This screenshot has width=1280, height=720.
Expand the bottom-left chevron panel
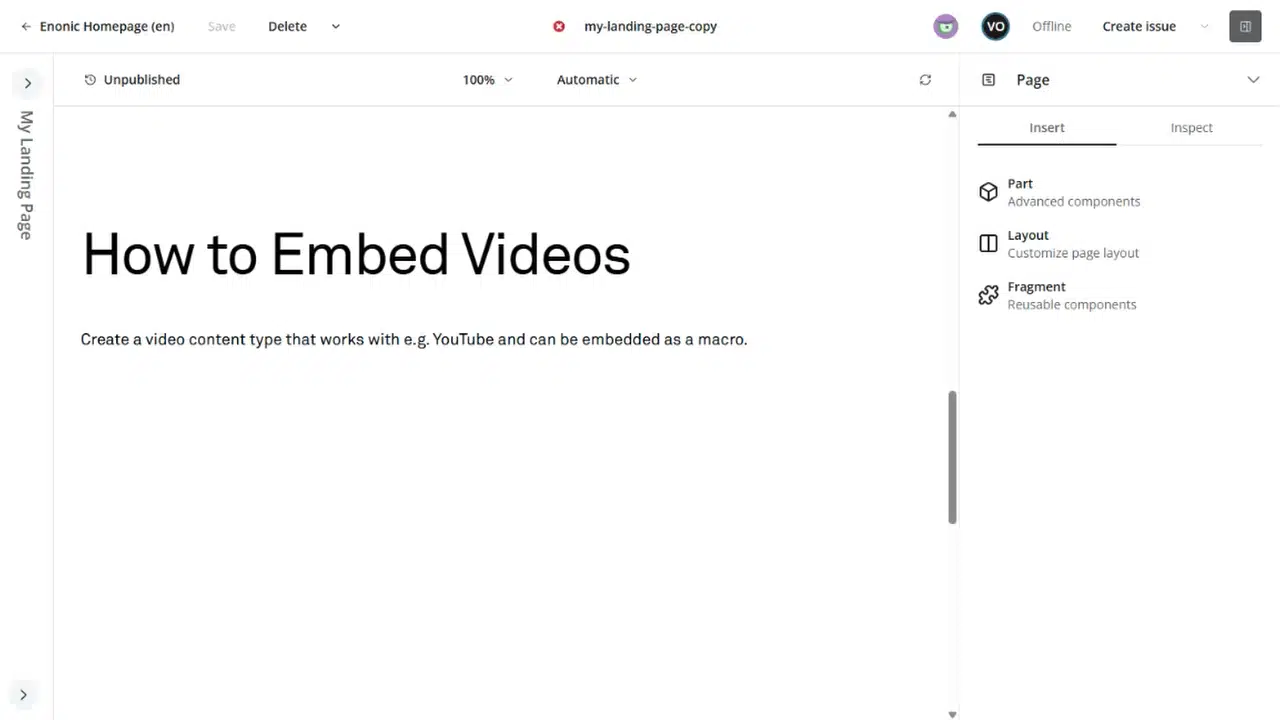pos(23,695)
